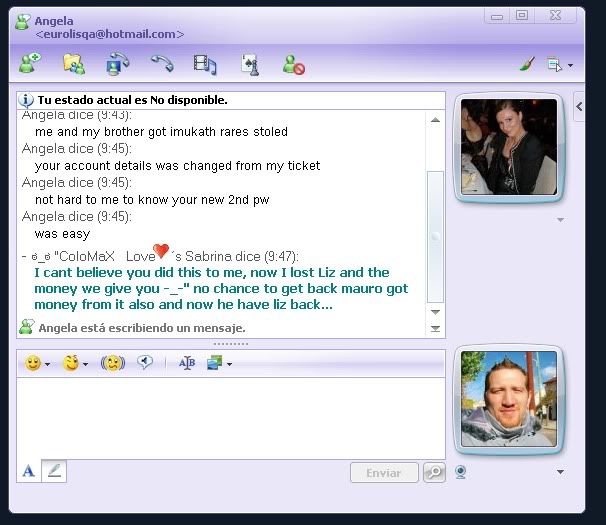Open the color scheme paintbrush icon
Image resolution: width=606 pixels, height=525 pixels.
[527, 64]
